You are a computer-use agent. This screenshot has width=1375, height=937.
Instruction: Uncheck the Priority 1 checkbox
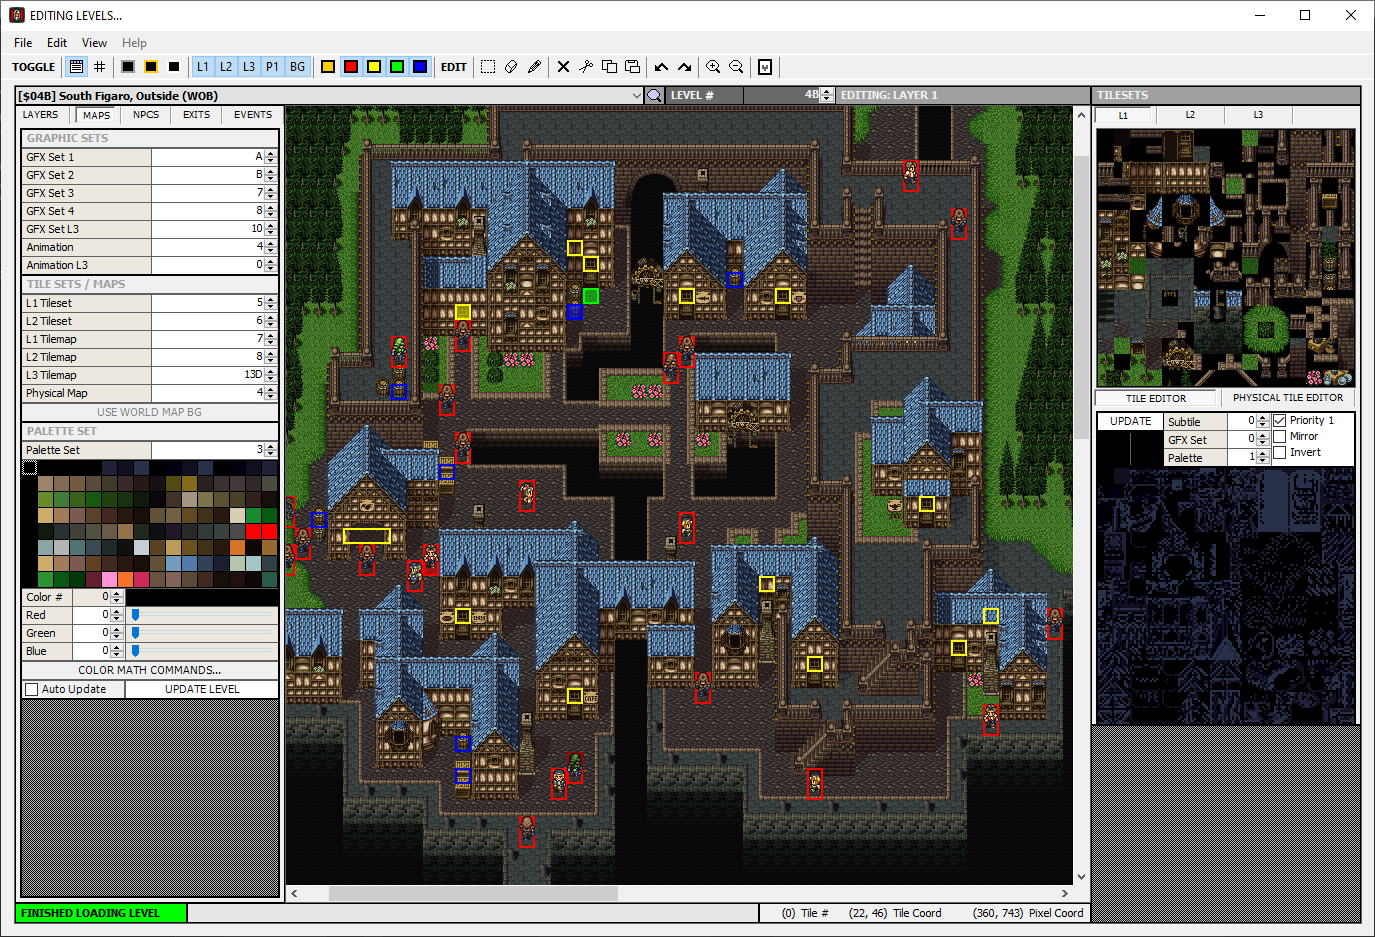point(1279,421)
